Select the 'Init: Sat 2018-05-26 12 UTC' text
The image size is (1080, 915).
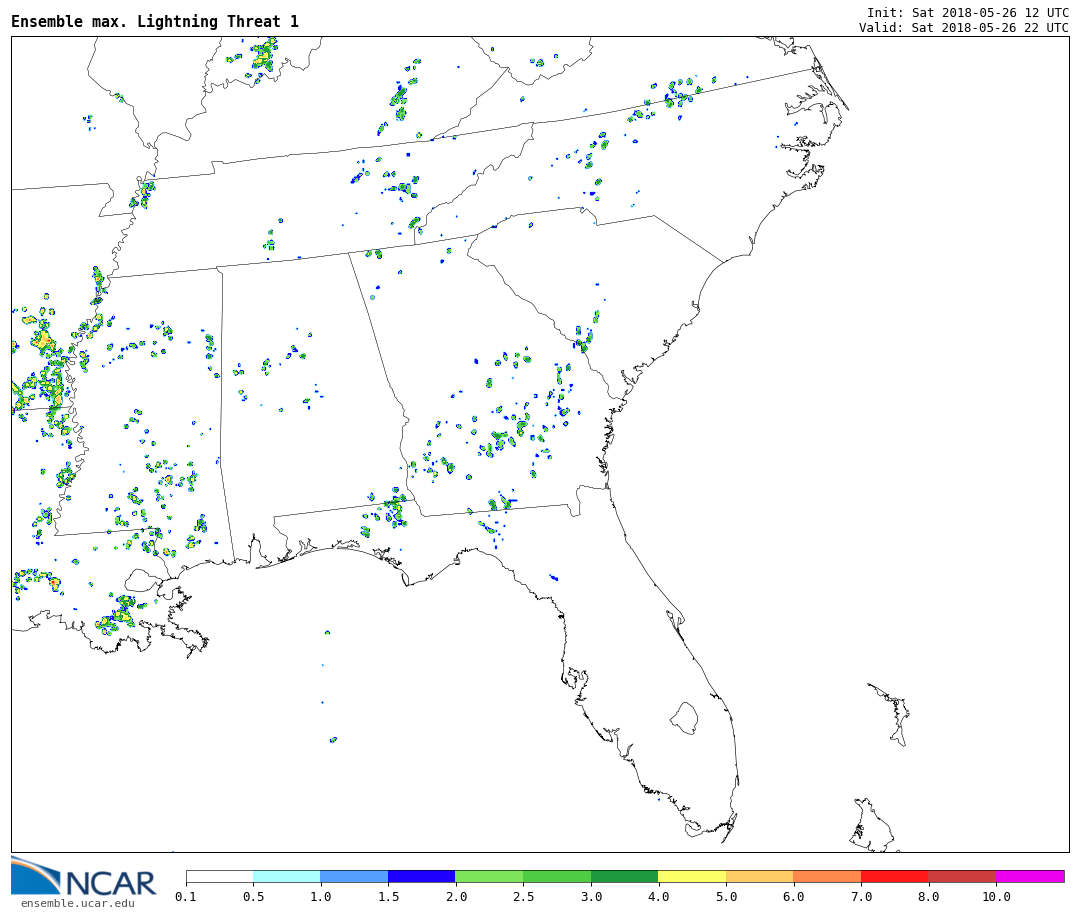[x=967, y=12]
